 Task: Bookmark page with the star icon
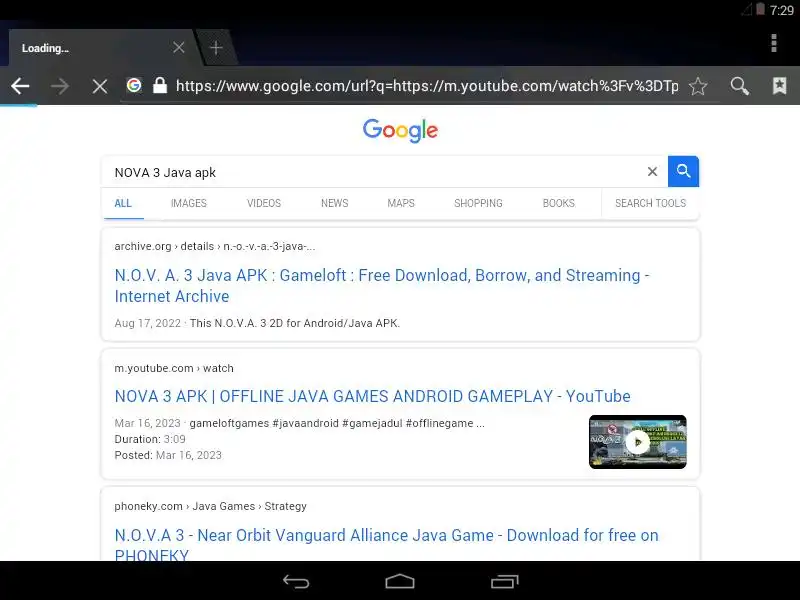coord(698,86)
